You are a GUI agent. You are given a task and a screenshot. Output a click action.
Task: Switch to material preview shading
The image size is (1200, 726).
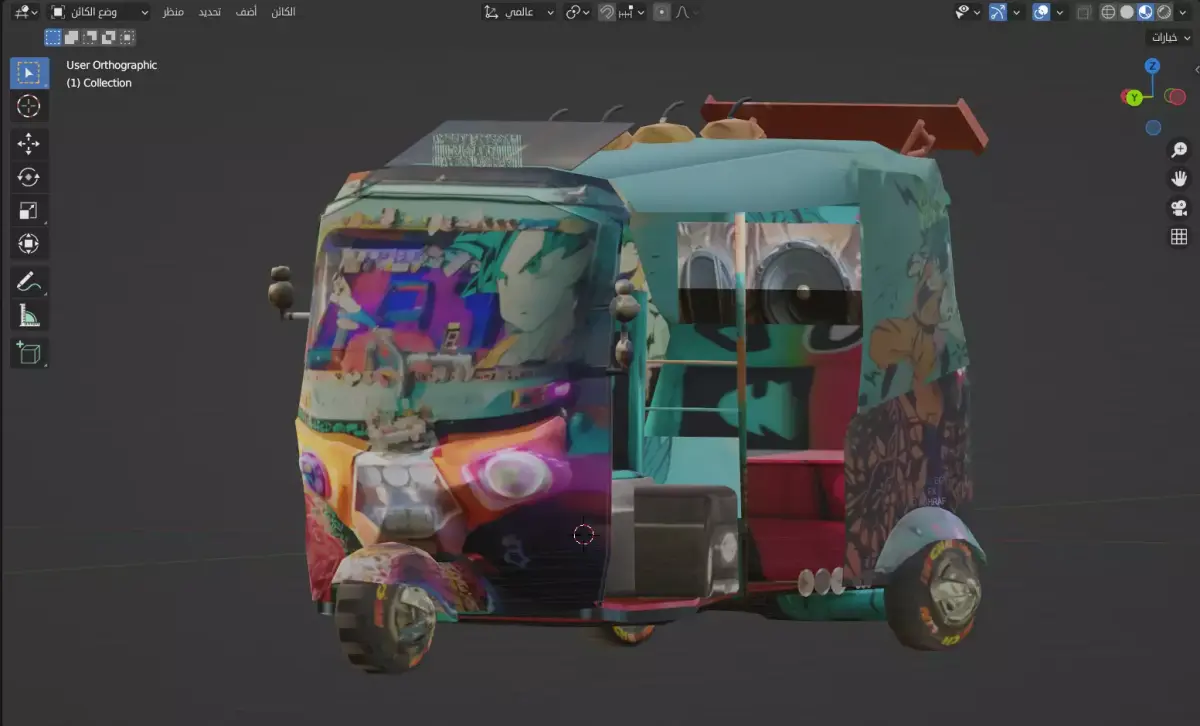(1146, 12)
